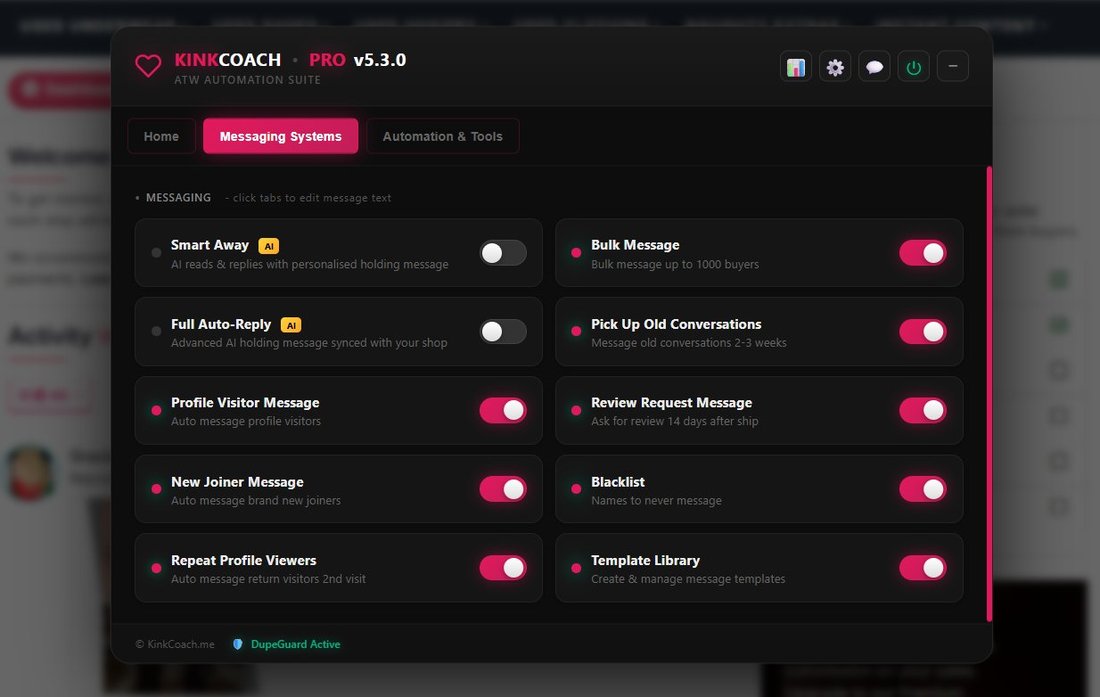Click the grey status dot for Smart Away
The height and width of the screenshot is (697, 1100).
pyautogui.click(x=156, y=252)
